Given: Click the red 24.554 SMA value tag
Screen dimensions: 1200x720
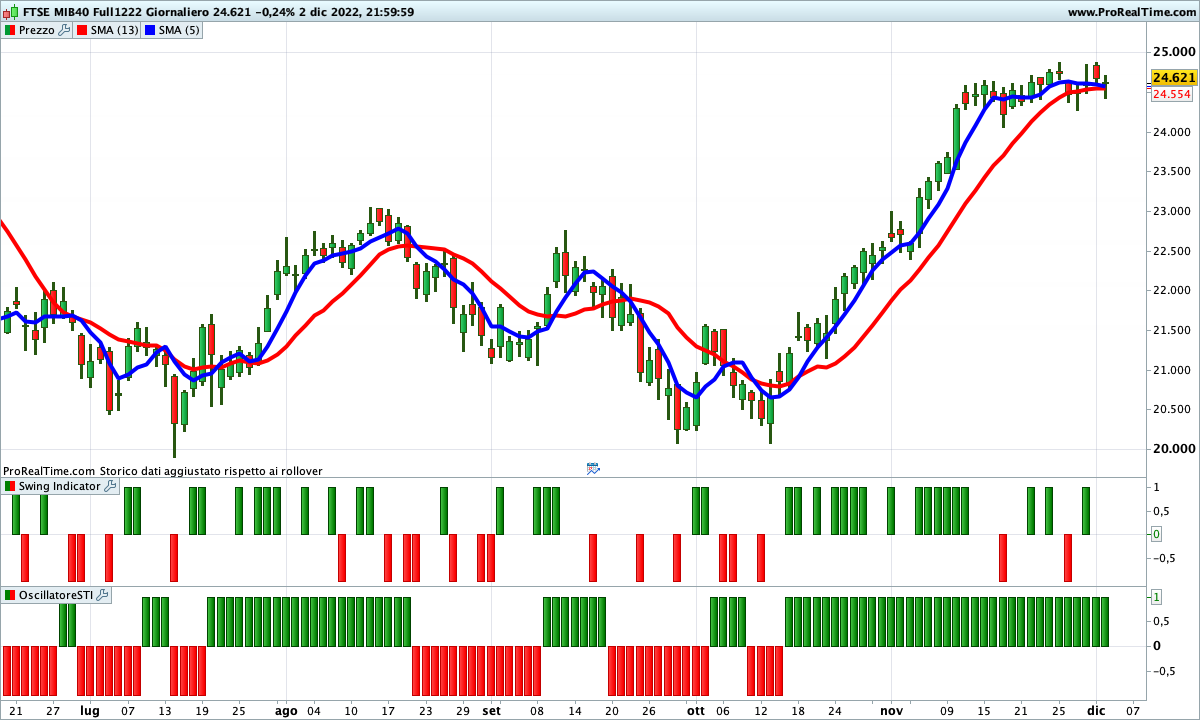Looking at the screenshot, I should pos(1171,94).
